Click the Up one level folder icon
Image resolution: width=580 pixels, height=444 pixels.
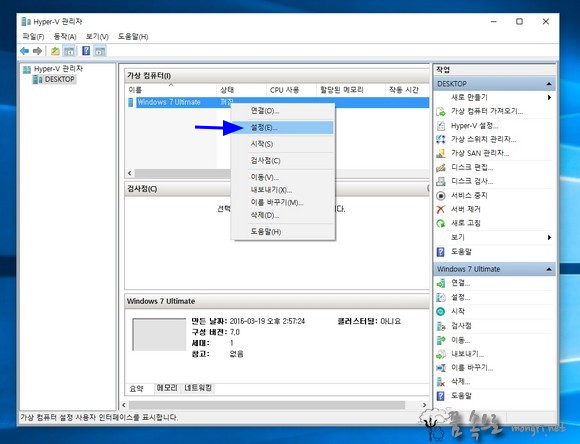55,51
